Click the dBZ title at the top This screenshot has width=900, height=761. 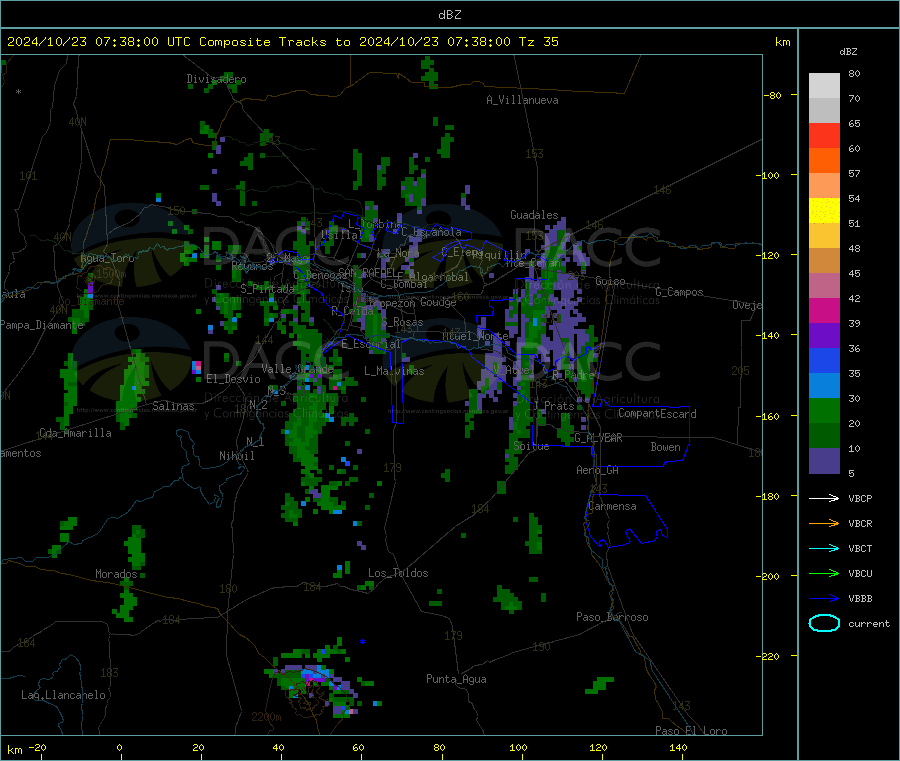[x=449, y=15]
